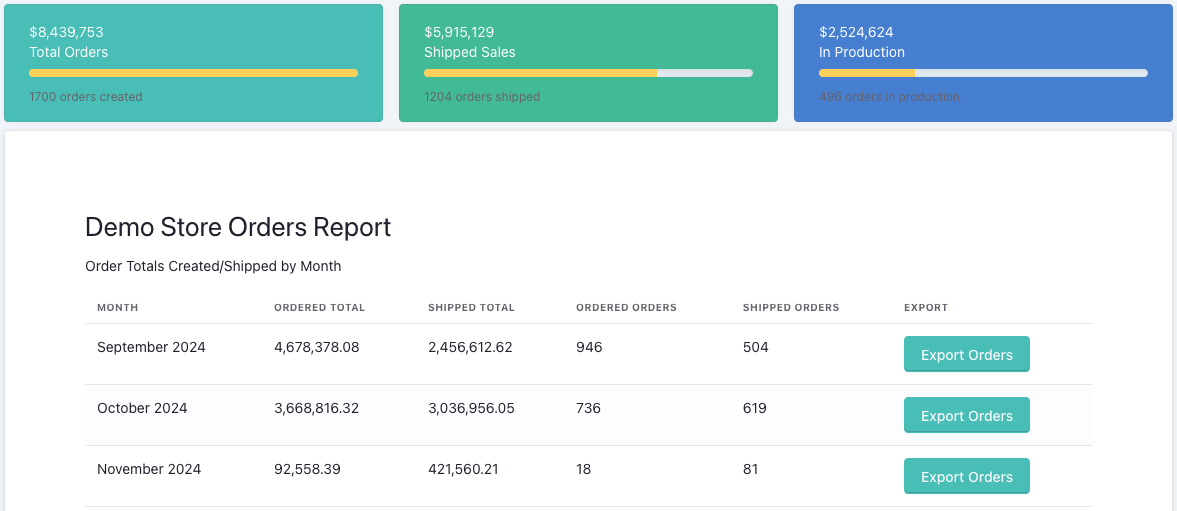Click Export Orders for September 2024
1177x511 pixels.
point(966,354)
